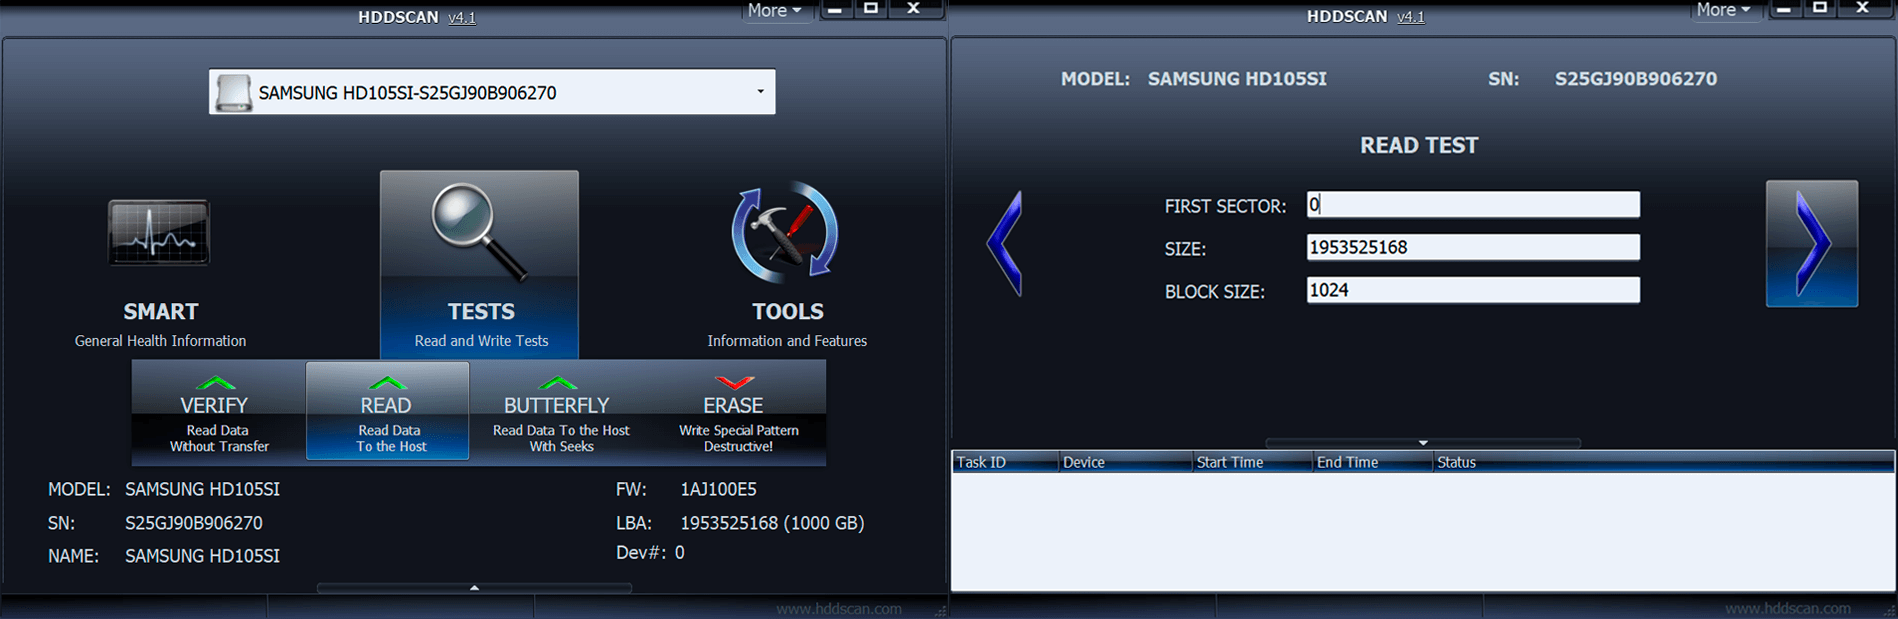Screen dimensions: 1898x619
Task: Sort by Task ID column header
Action: (x=1004, y=462)
